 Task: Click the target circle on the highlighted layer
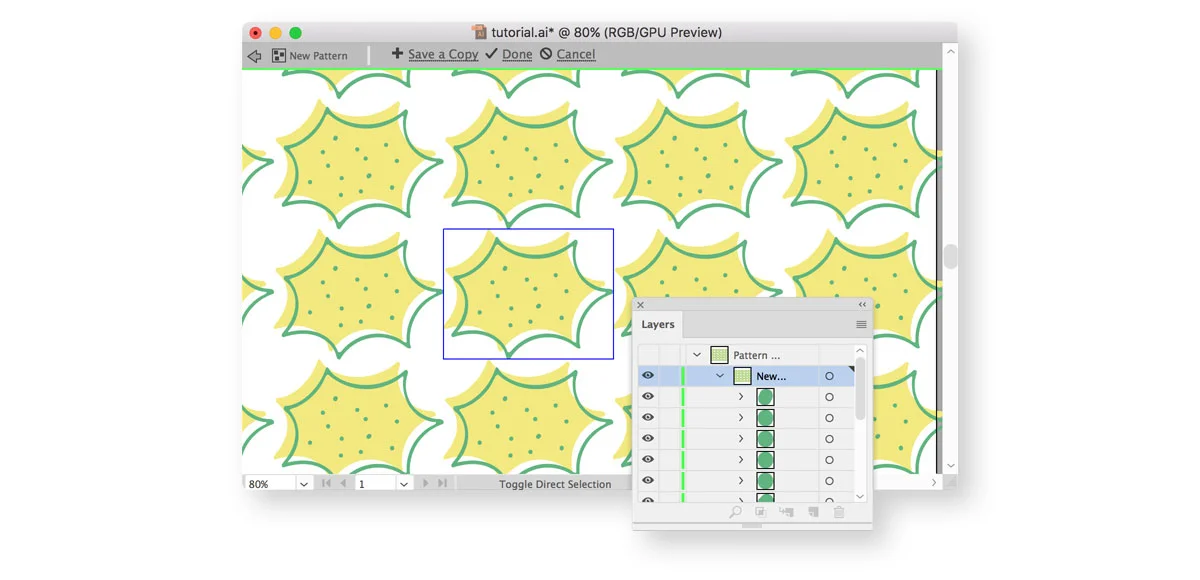point(829,375)
